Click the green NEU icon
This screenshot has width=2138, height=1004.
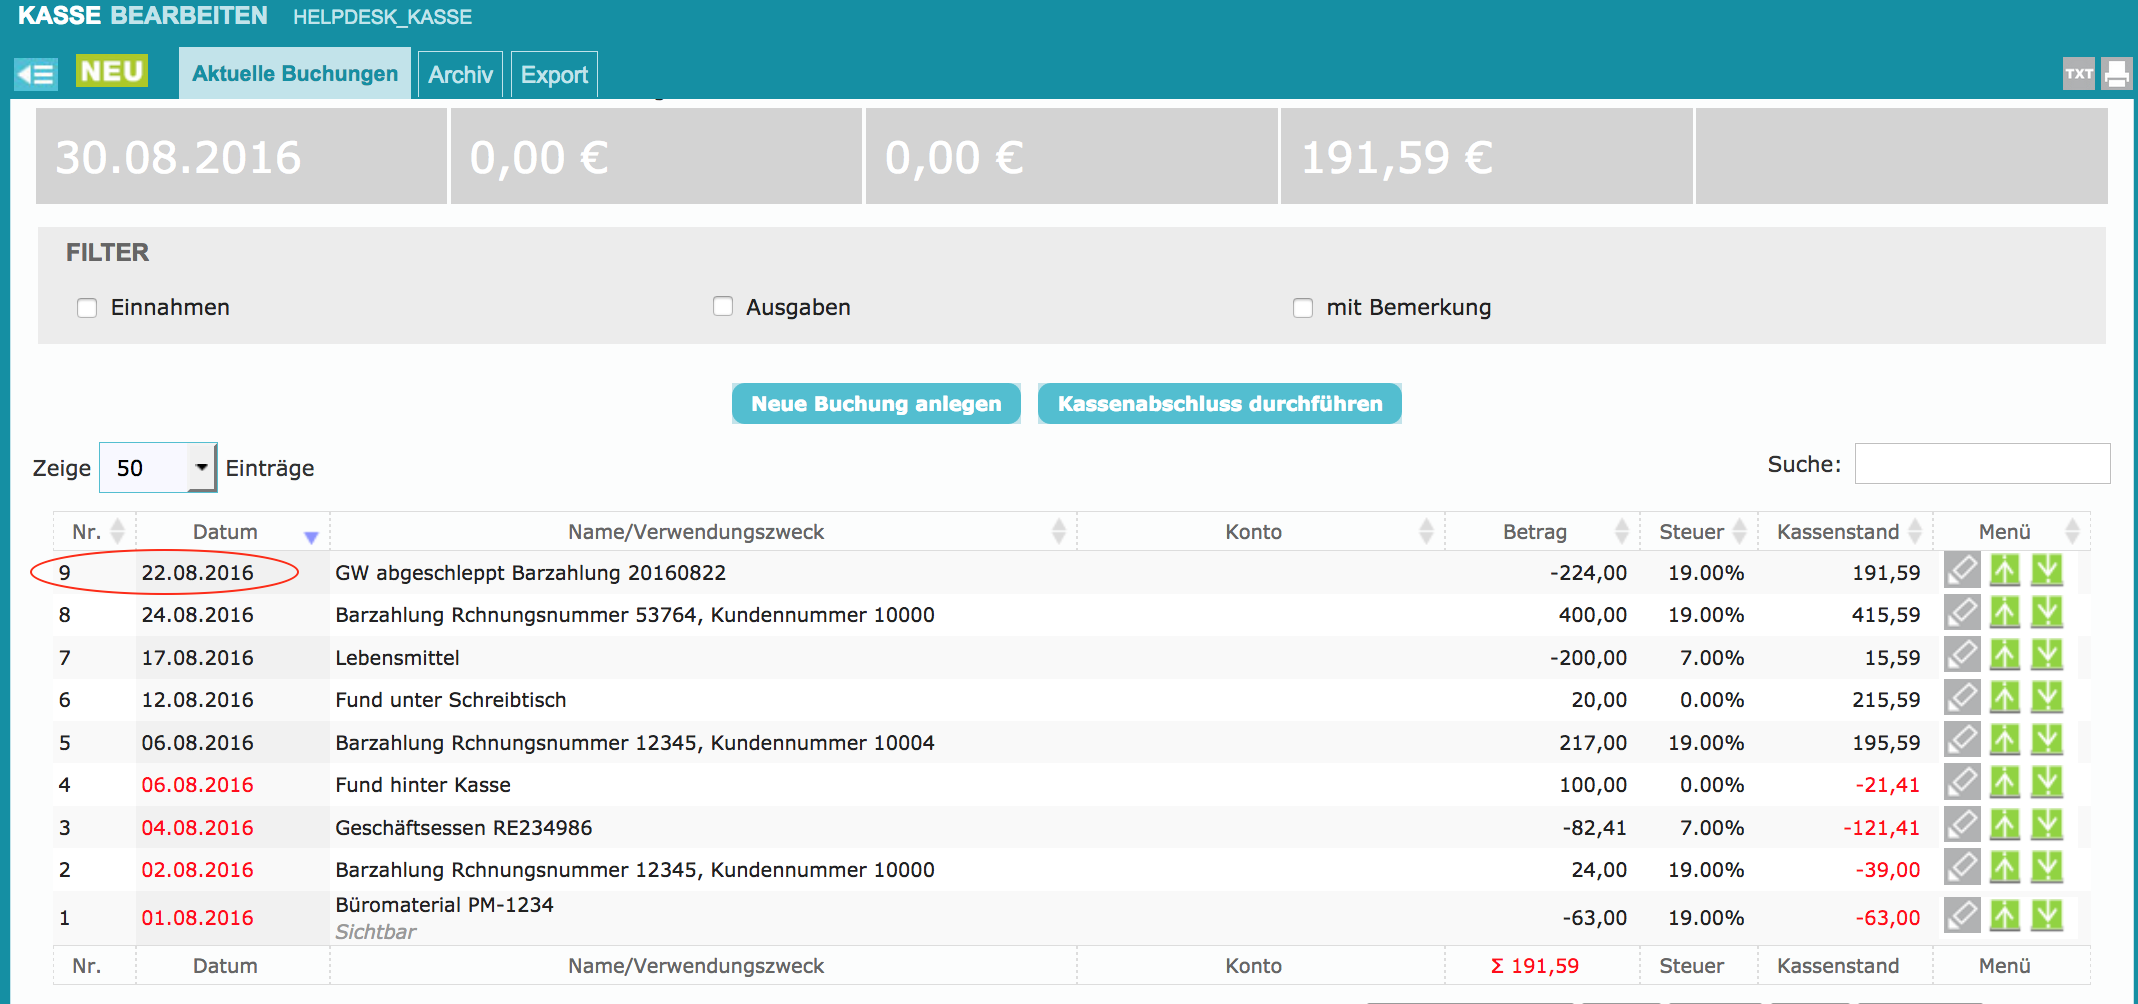(x=112, y=72)
